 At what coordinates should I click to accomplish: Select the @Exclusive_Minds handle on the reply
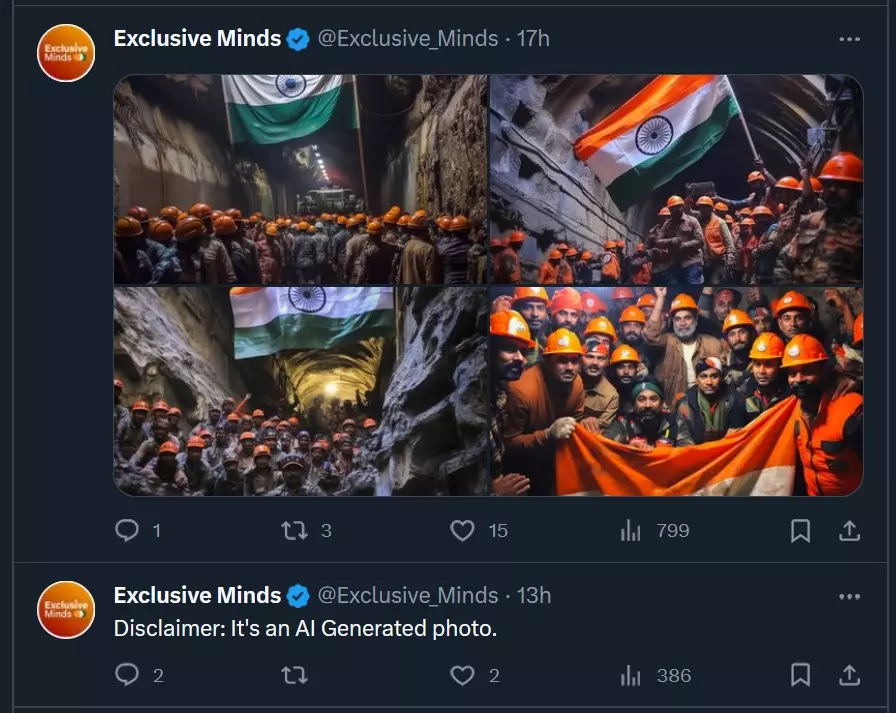(x=408, y=595)
